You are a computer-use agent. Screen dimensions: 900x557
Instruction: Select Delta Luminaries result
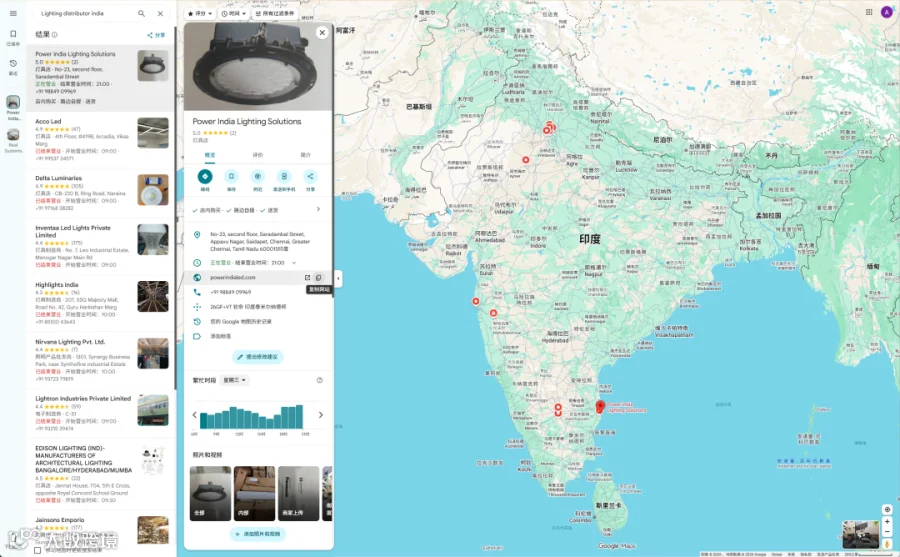(102, 193)
